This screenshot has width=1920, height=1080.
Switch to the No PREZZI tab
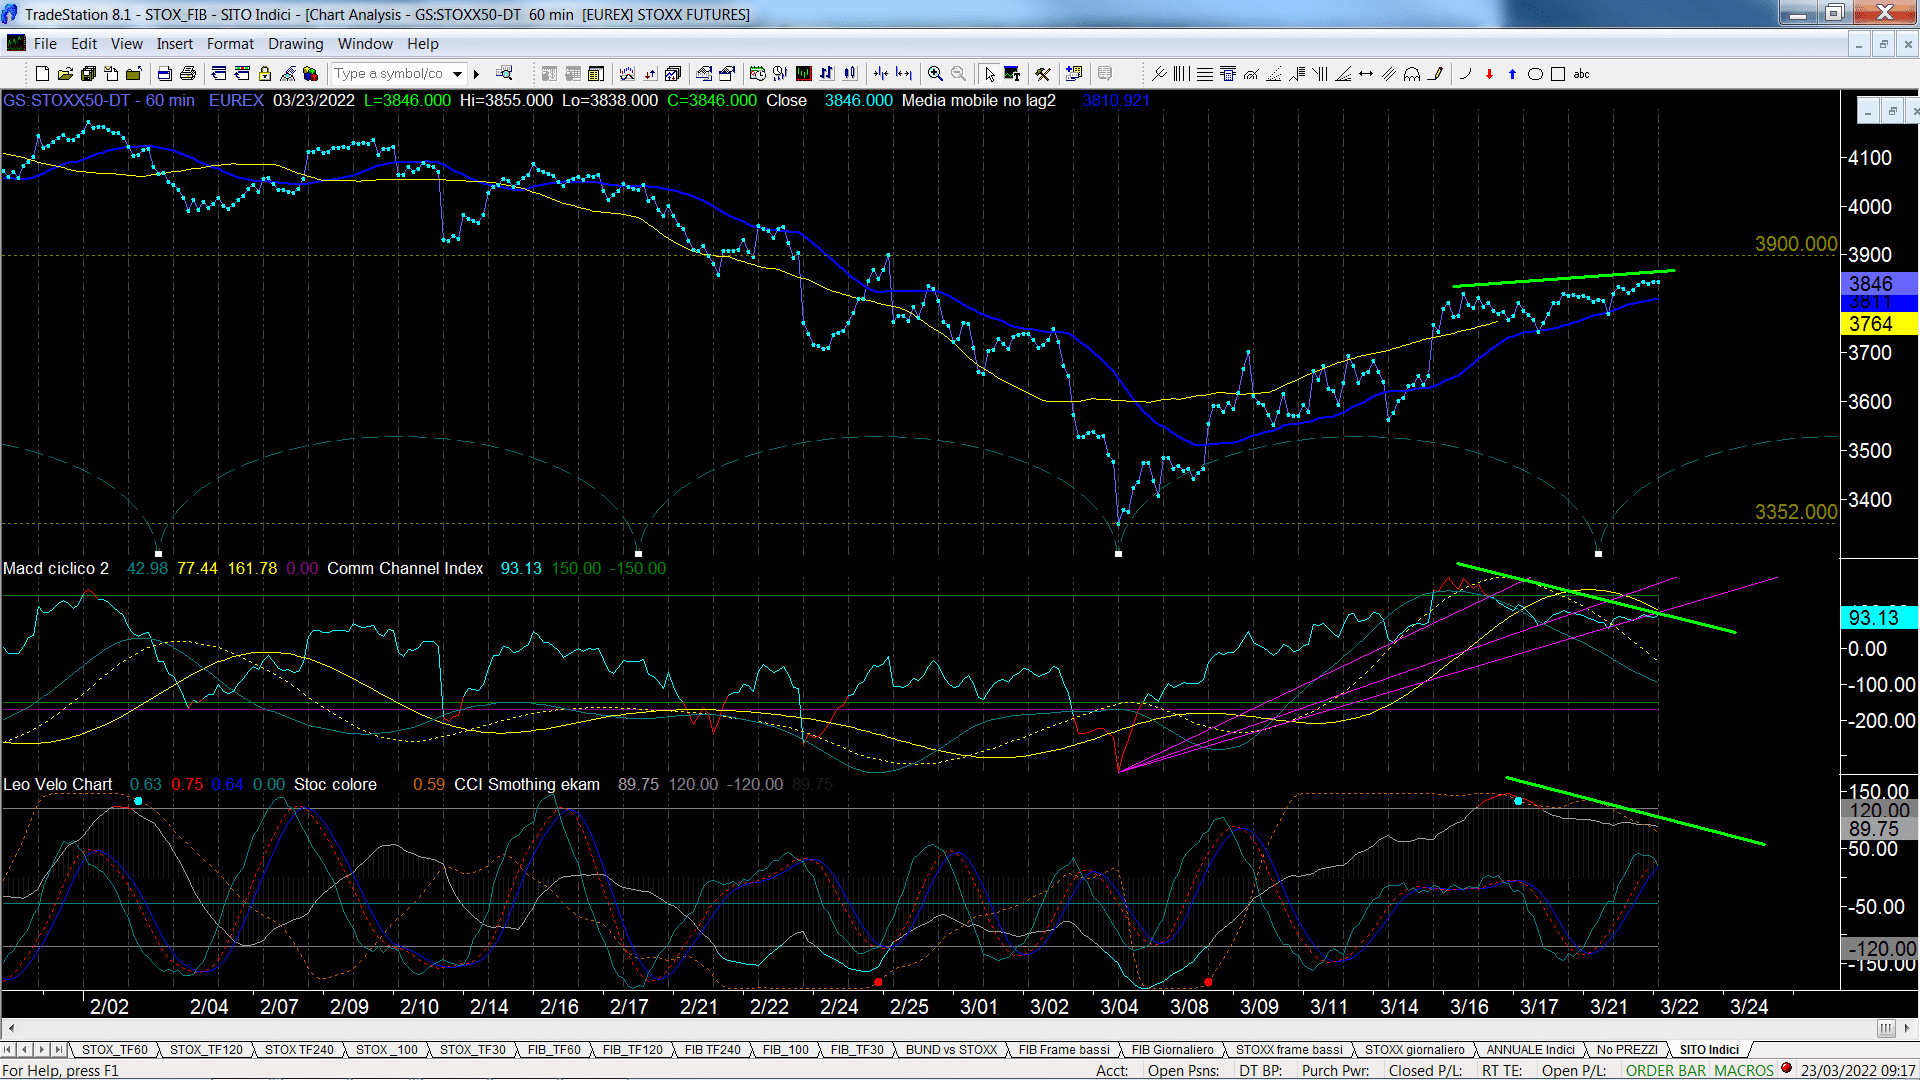pyautogui.click(x=1627, y=1049)
